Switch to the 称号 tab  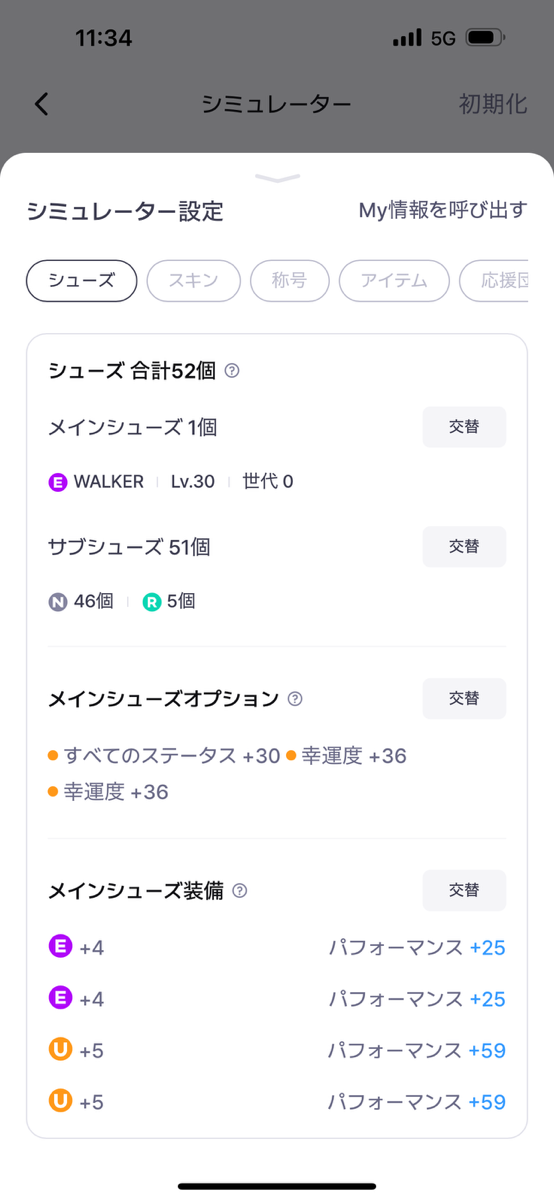coord(289,281)
